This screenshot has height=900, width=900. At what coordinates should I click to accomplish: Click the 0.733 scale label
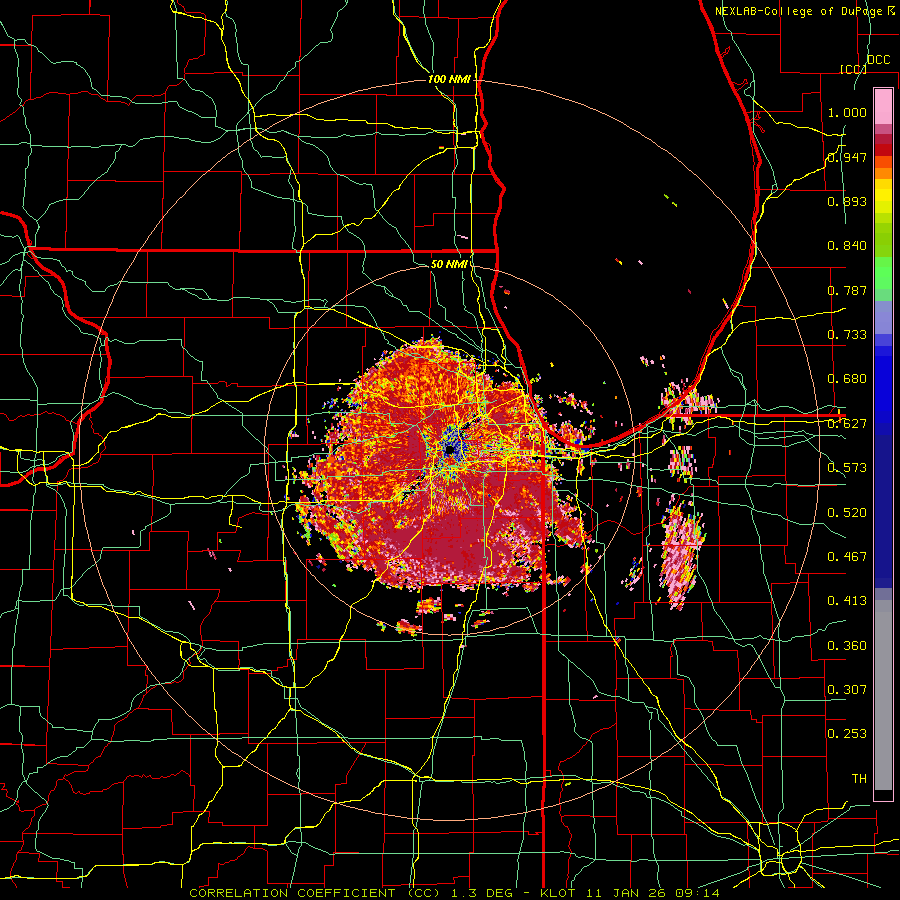tap(847, 335)
